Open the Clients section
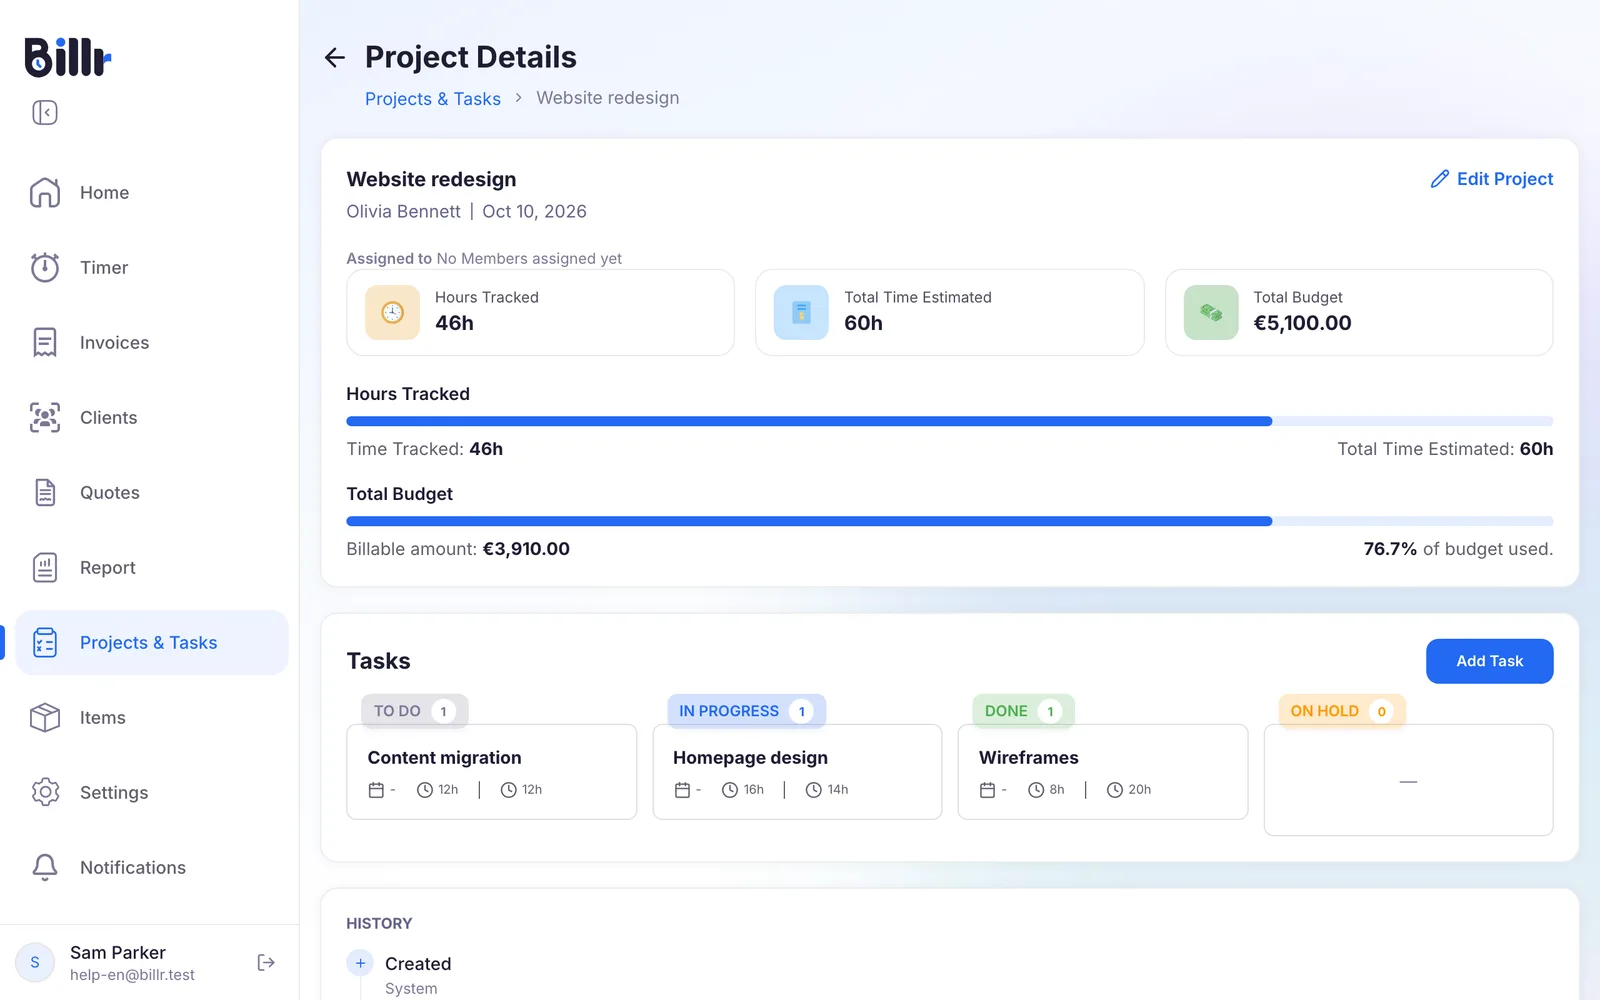 (152, 417)
